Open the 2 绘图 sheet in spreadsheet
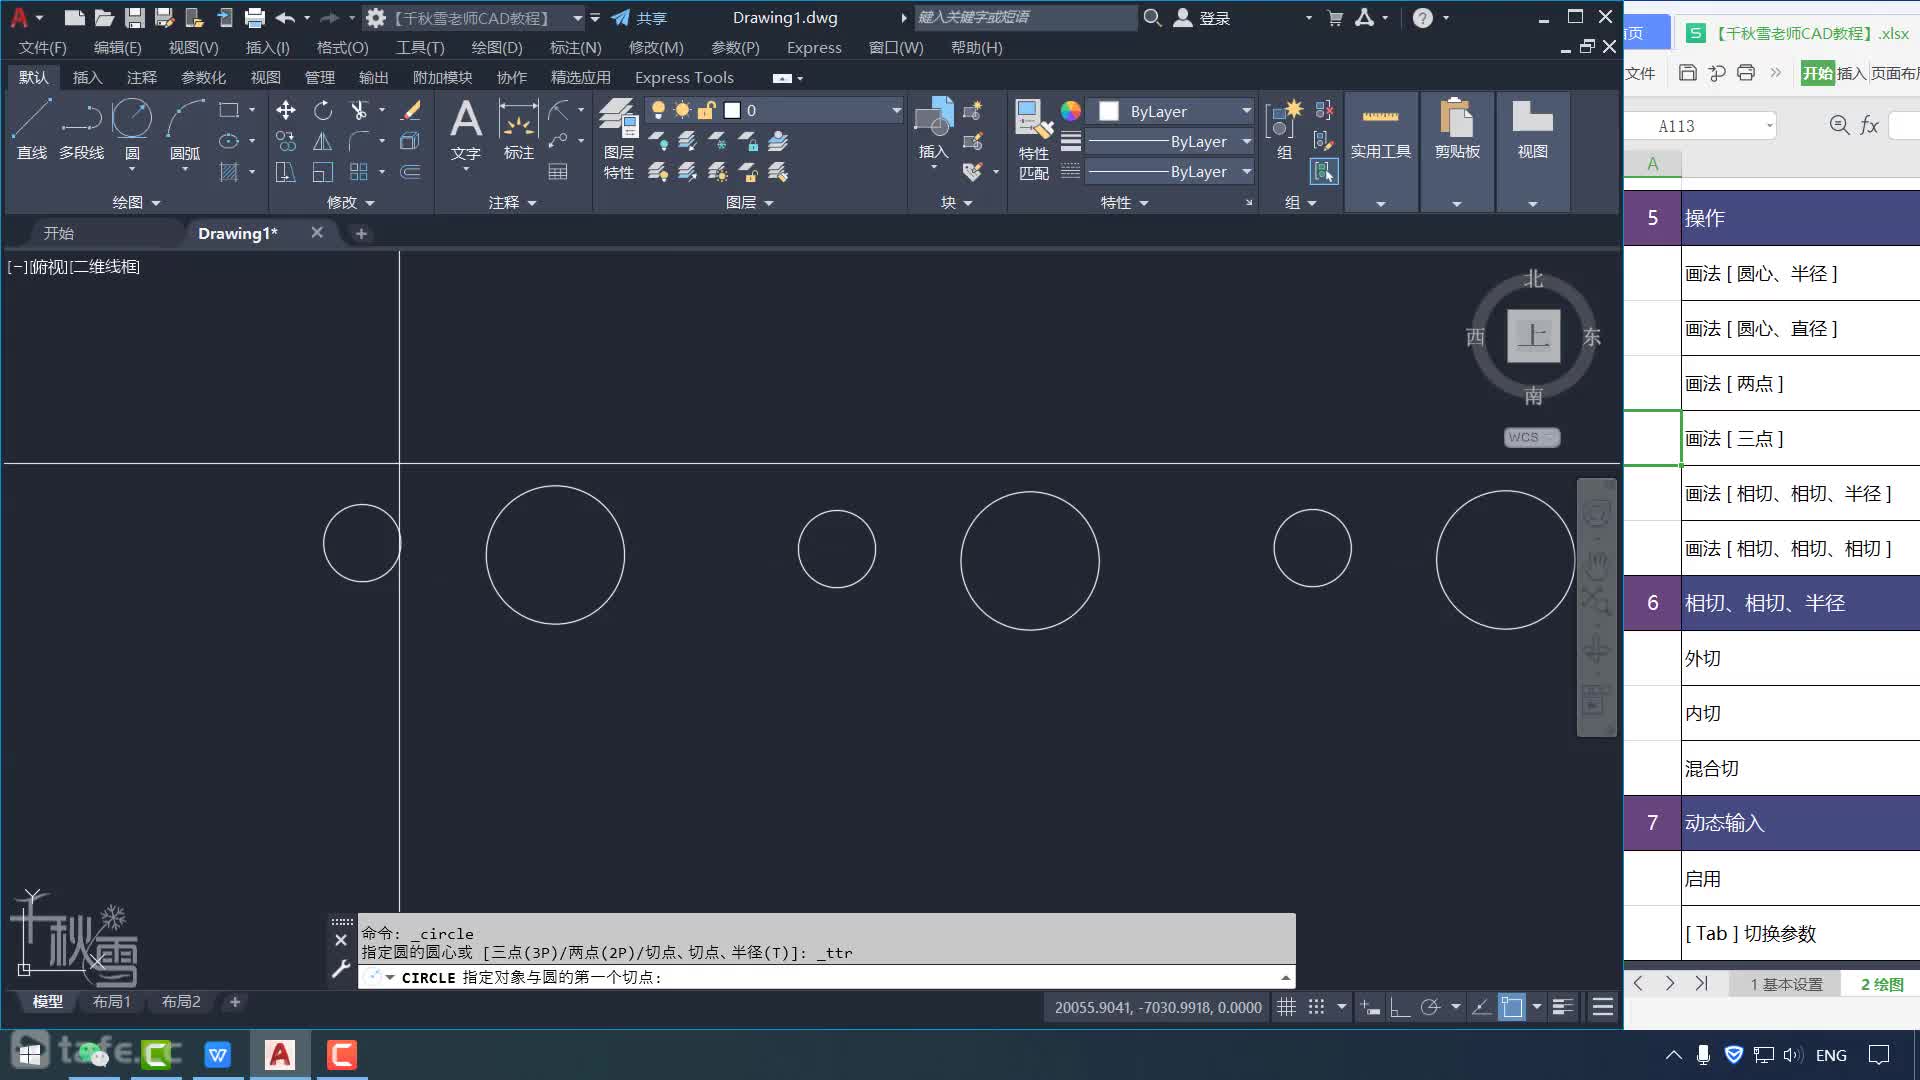This screenshot has width=1920, height=1080. point(1881,984)
